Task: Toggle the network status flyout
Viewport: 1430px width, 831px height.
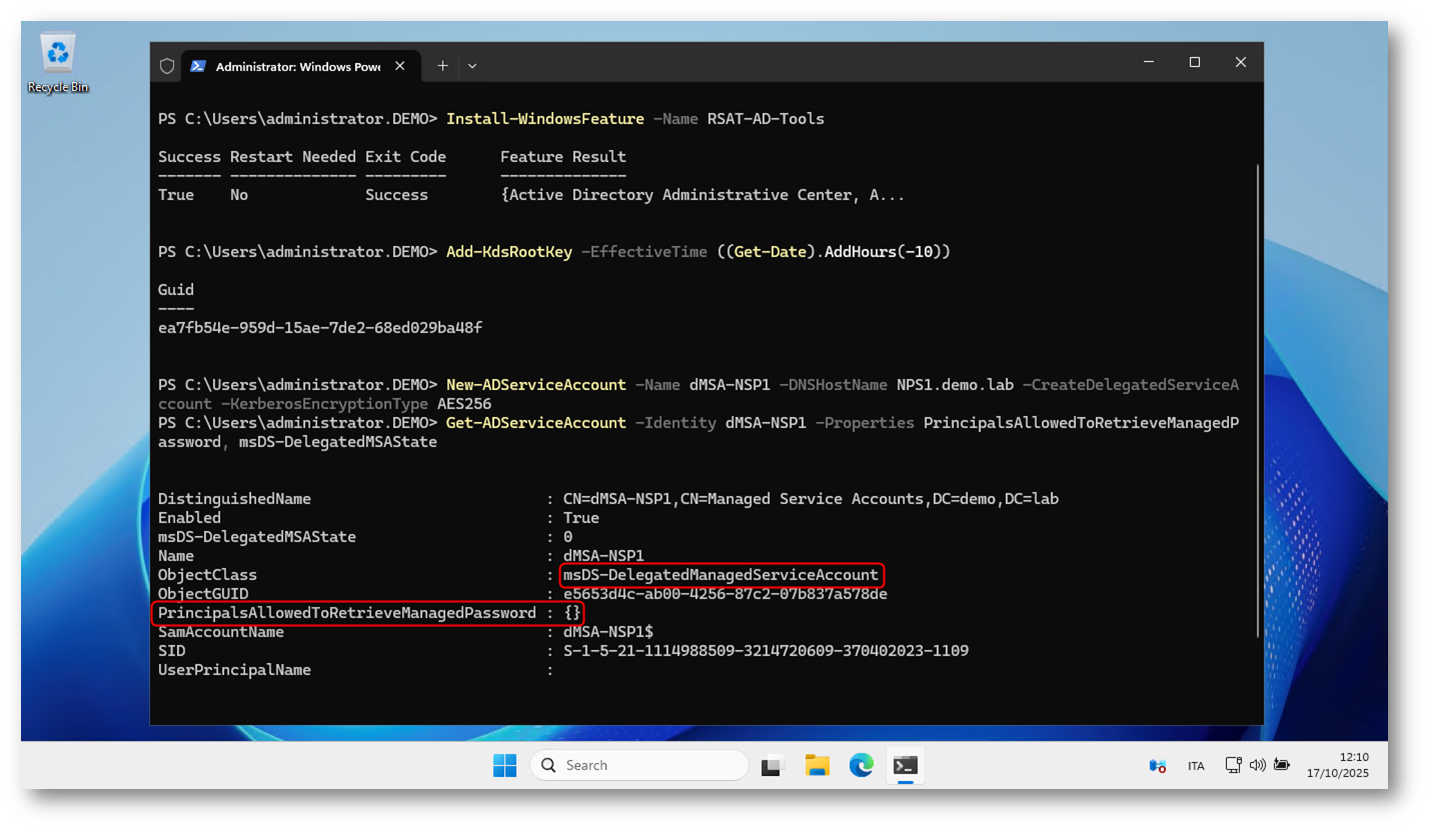Action: 1233,765
